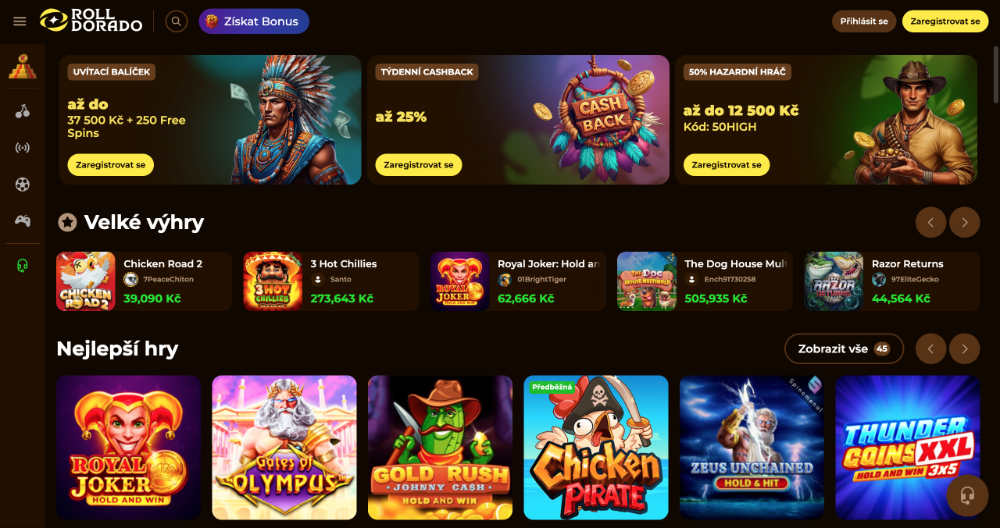Click the Získat Bonus button
The width and height of the screenshot is (1000, 528).
point(254,21)
